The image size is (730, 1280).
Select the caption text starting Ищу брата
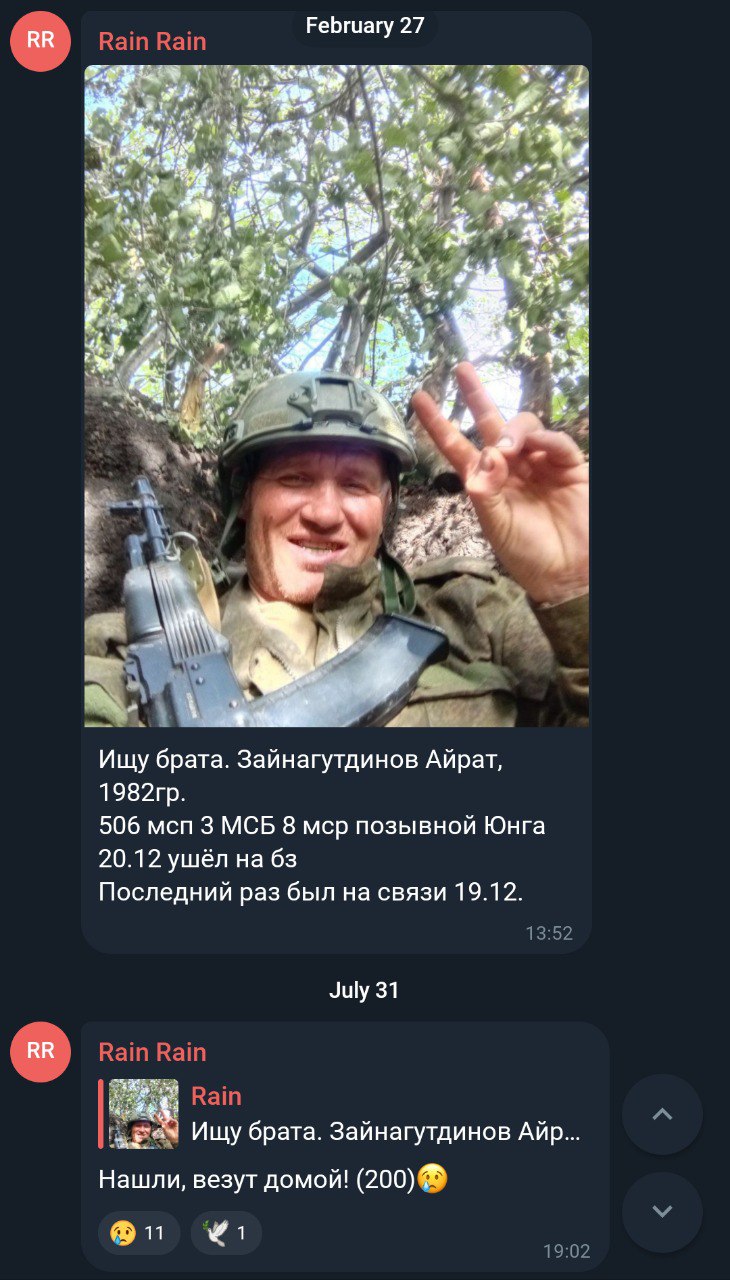pos(322,825)
